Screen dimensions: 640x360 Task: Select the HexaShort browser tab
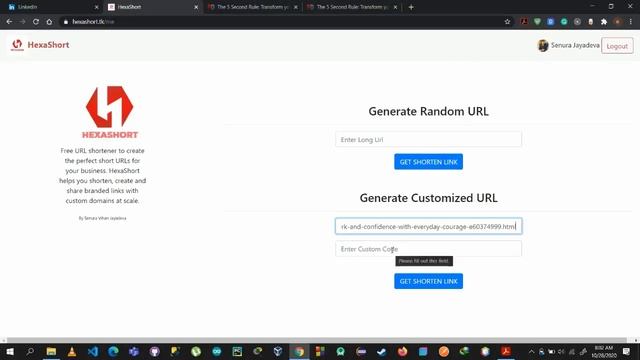point(153,7)
